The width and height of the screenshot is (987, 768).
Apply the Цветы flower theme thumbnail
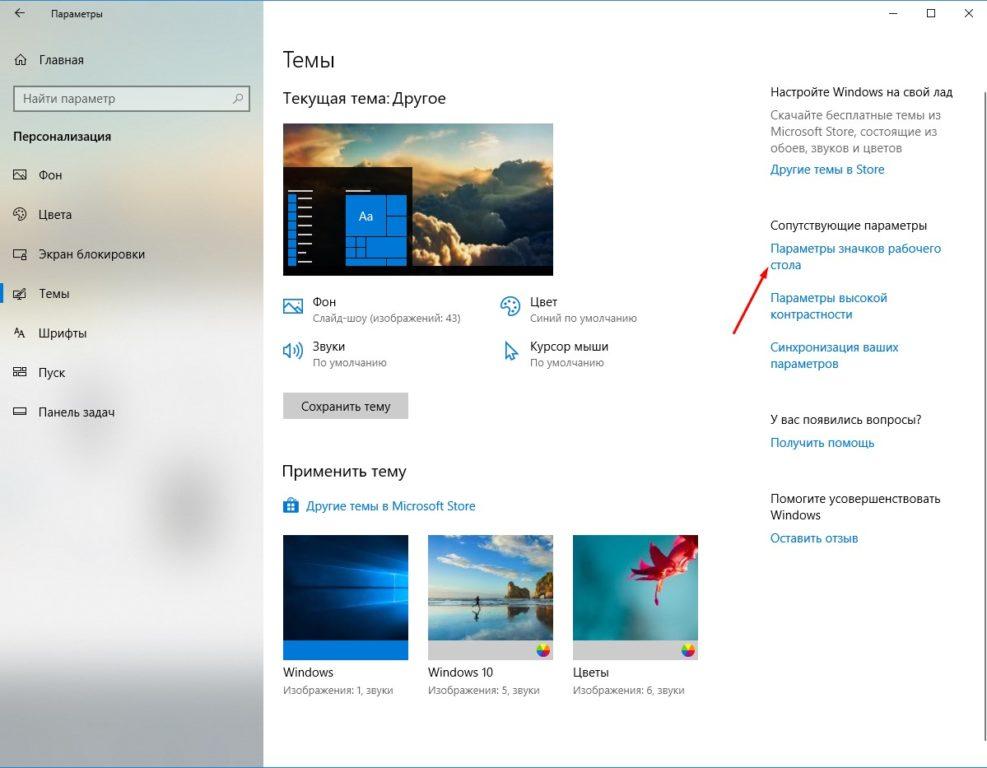[635, 597]
